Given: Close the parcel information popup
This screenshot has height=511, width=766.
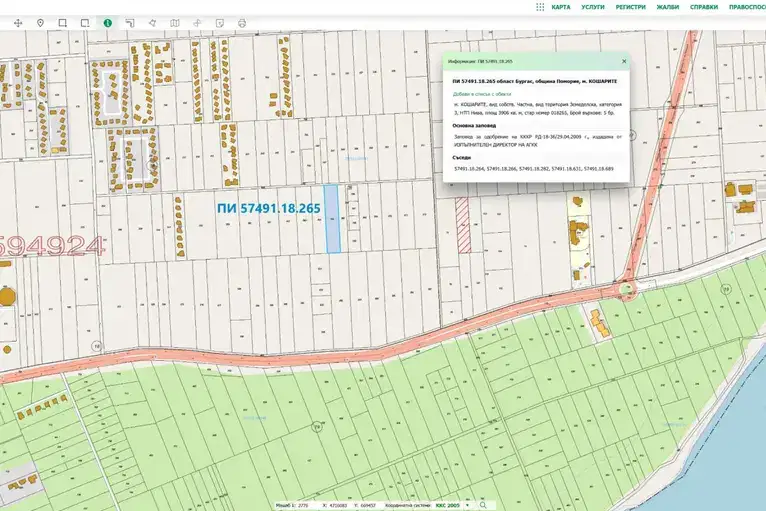Looking at the screenshot, I should pyautogui.click(x=624, y=62).
